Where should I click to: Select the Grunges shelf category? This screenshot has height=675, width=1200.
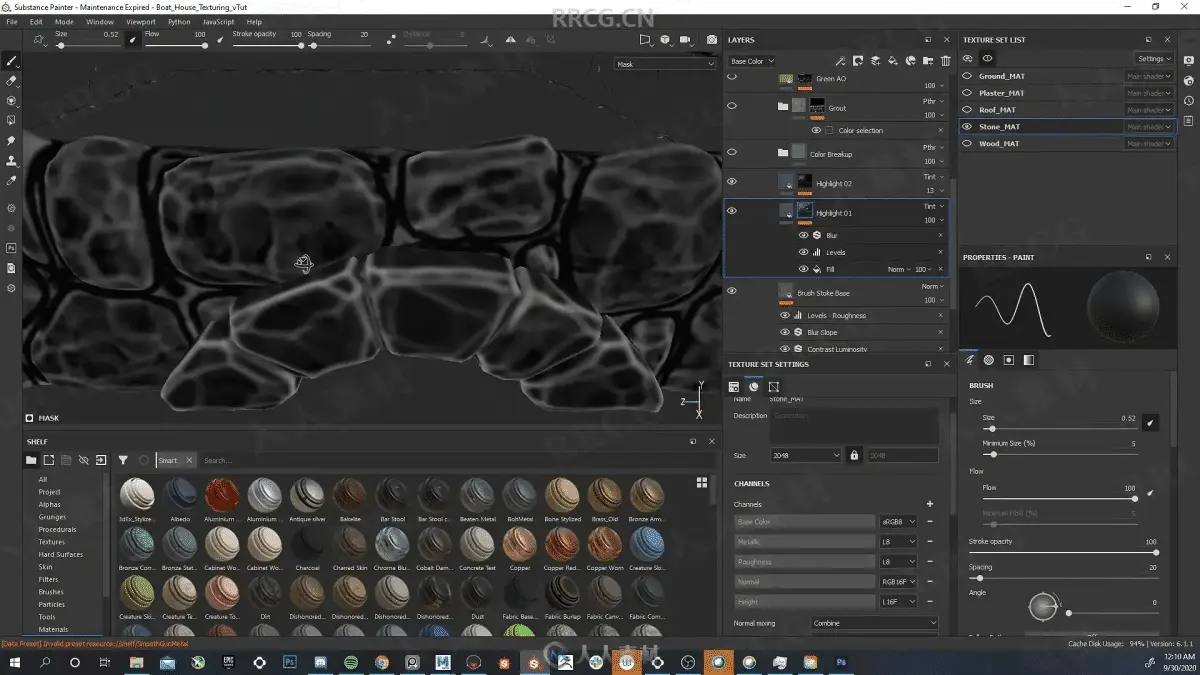(52, 517)
